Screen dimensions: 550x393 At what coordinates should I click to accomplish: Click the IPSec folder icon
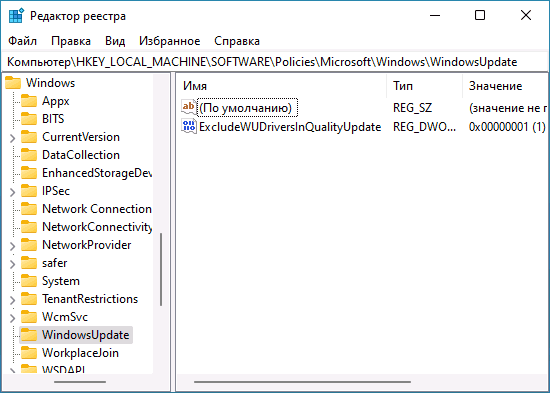pyautogui.click(x=29, y=191)
